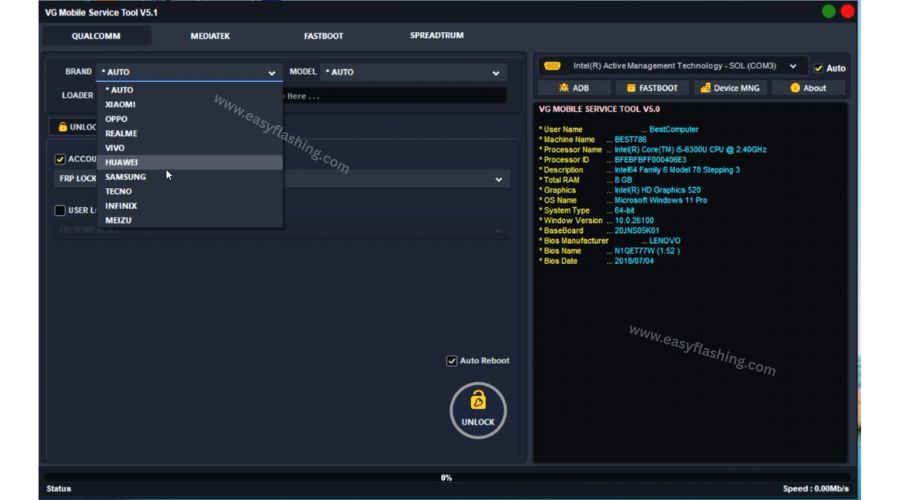Click the FASTBOOT button in right panel

coord(652,88)
